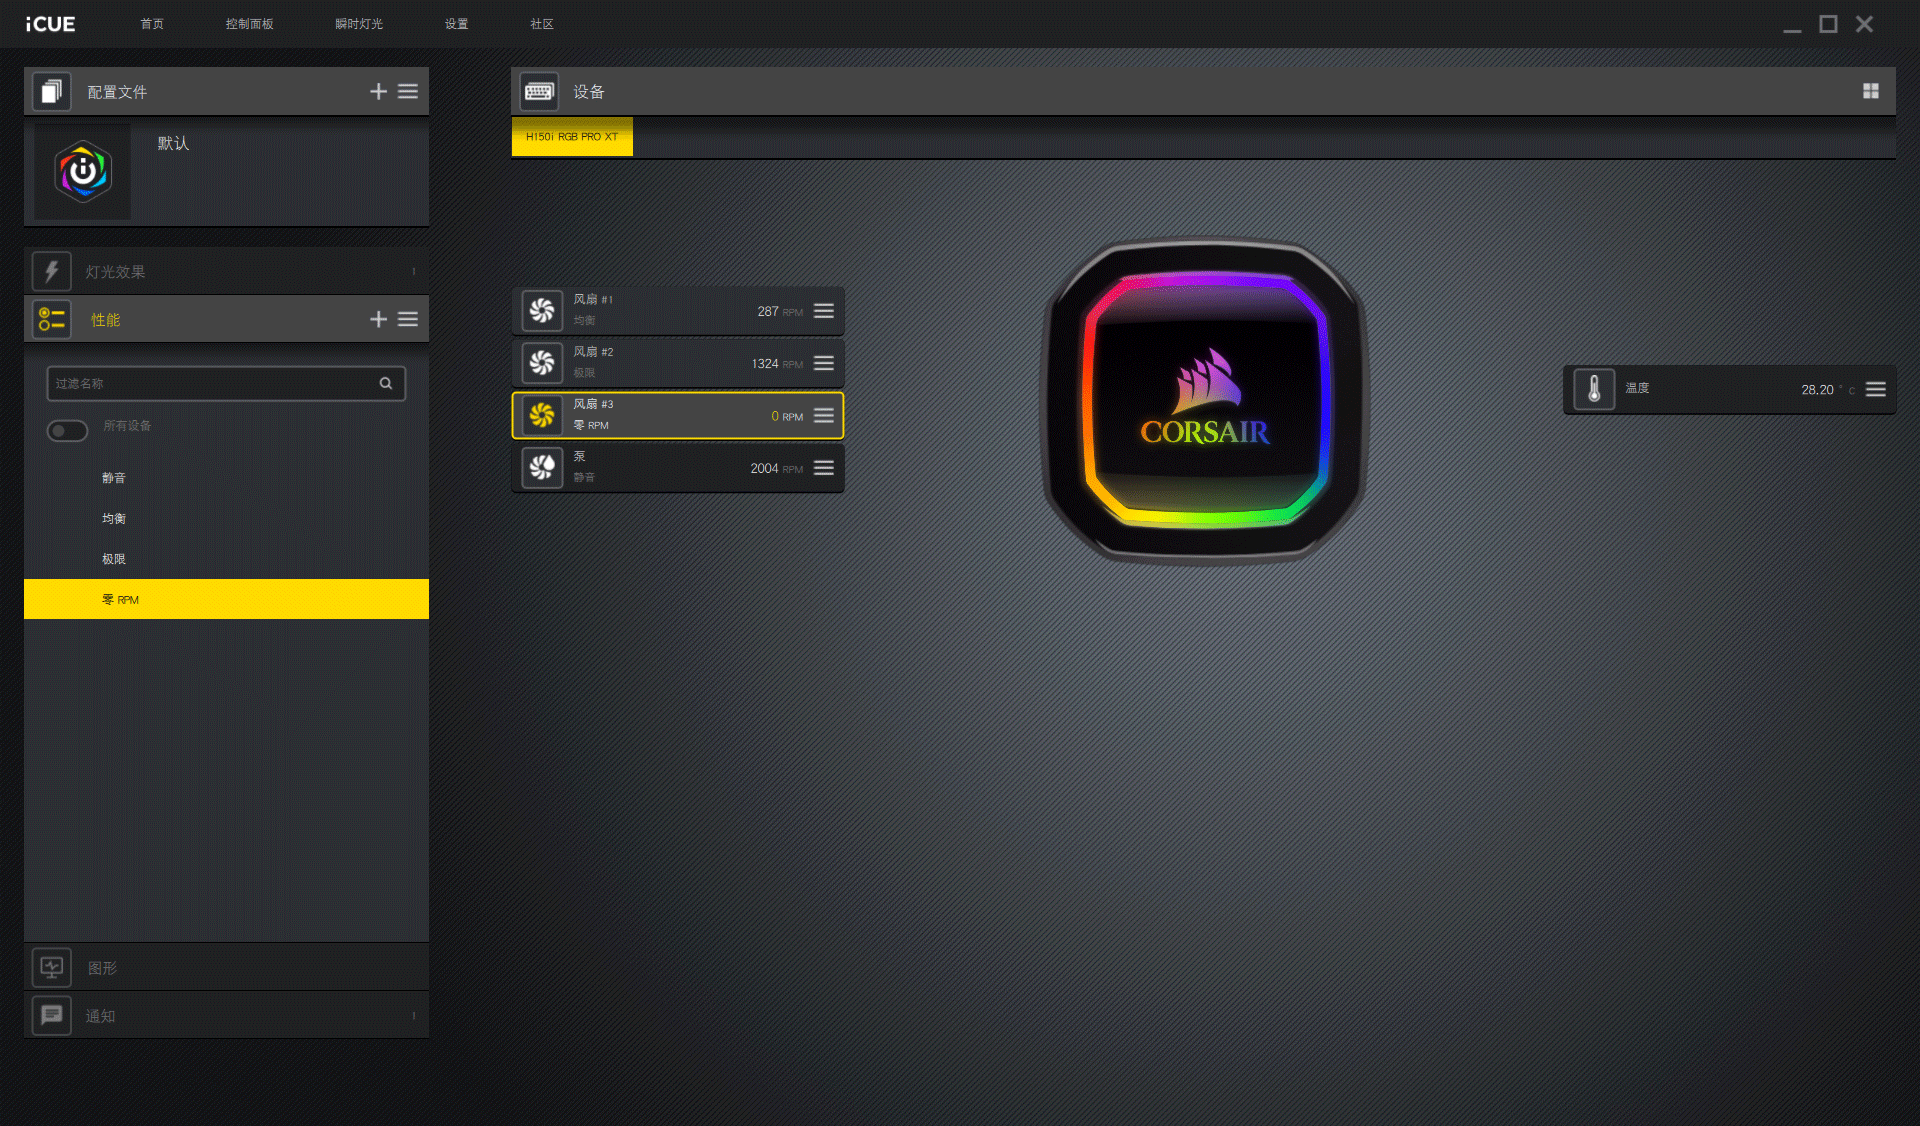Open the 温度 options menu
Screen dimensions: 1920x1126
pyautogui.click(x=1876, y=389)
